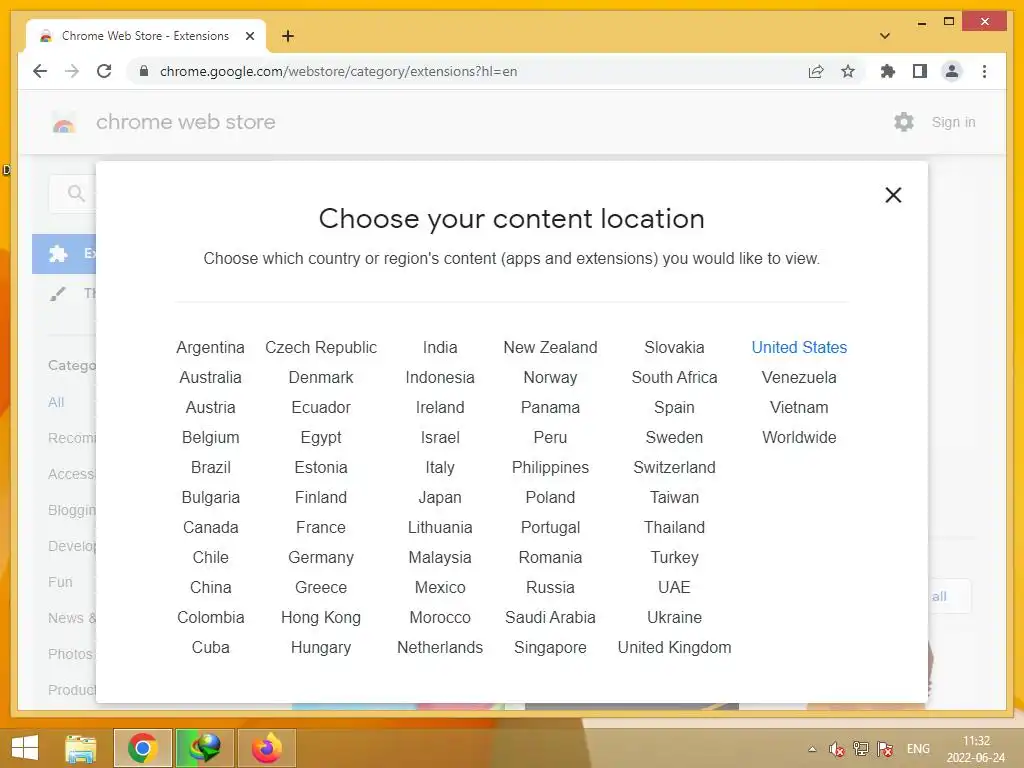
Task: Close the Chrome Web Store tab
Action: [x=249, y=36]
